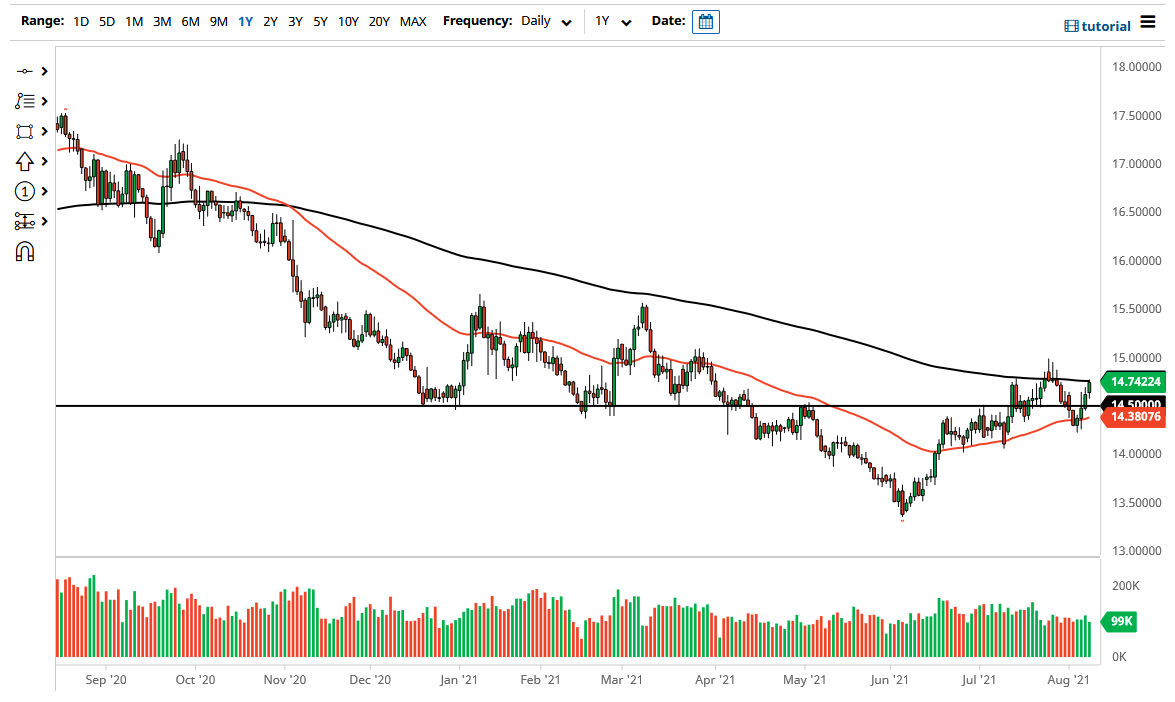Expand the 1Y period dropdown
The width and height of the screenshot is (1175, 702).
614,21
